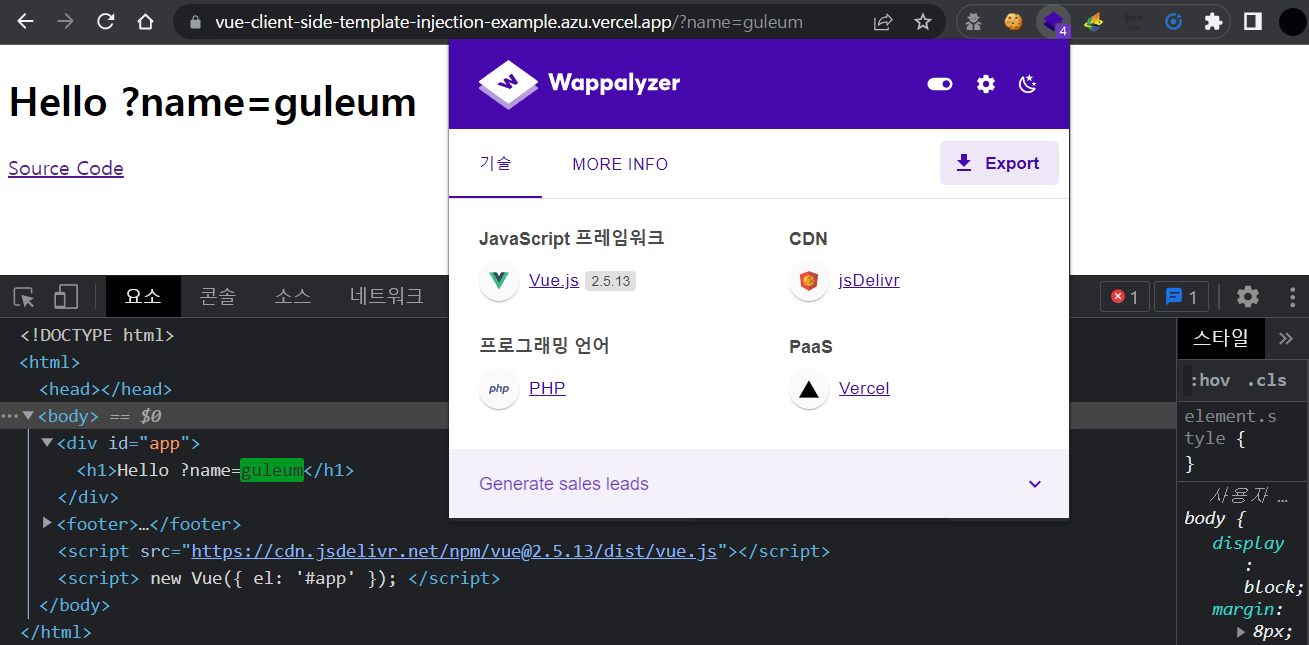The width and height of the screenshot is (1309, 645).
Task: Share this page using share icon
Action: point(883,21)
